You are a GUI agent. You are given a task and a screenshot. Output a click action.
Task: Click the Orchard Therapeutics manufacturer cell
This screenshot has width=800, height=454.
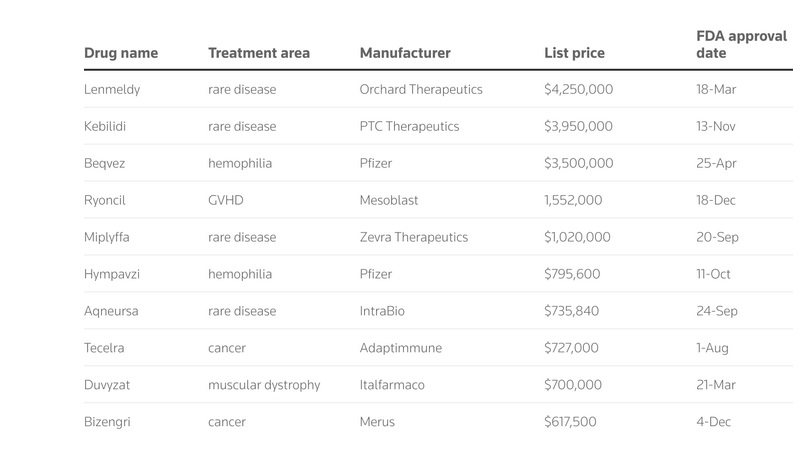tap(421, 90)
